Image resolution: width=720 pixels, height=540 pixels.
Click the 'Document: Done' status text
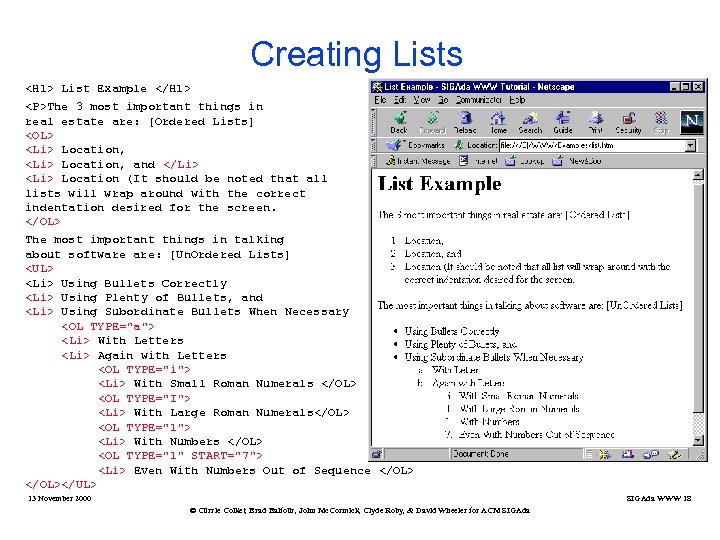point(480,454)
